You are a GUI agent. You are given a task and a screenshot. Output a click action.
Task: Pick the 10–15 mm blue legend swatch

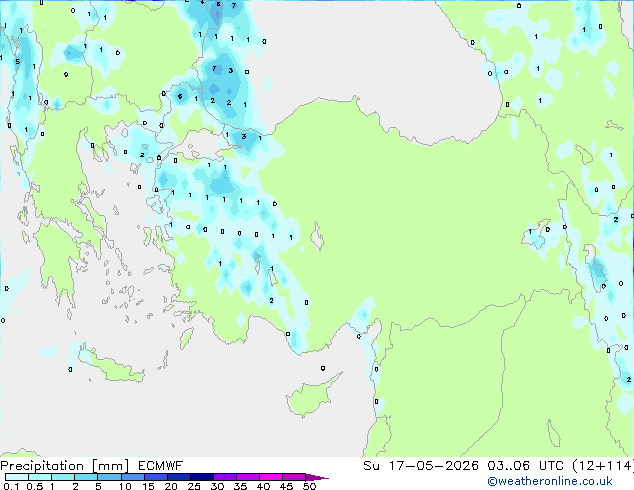(133, 477)
